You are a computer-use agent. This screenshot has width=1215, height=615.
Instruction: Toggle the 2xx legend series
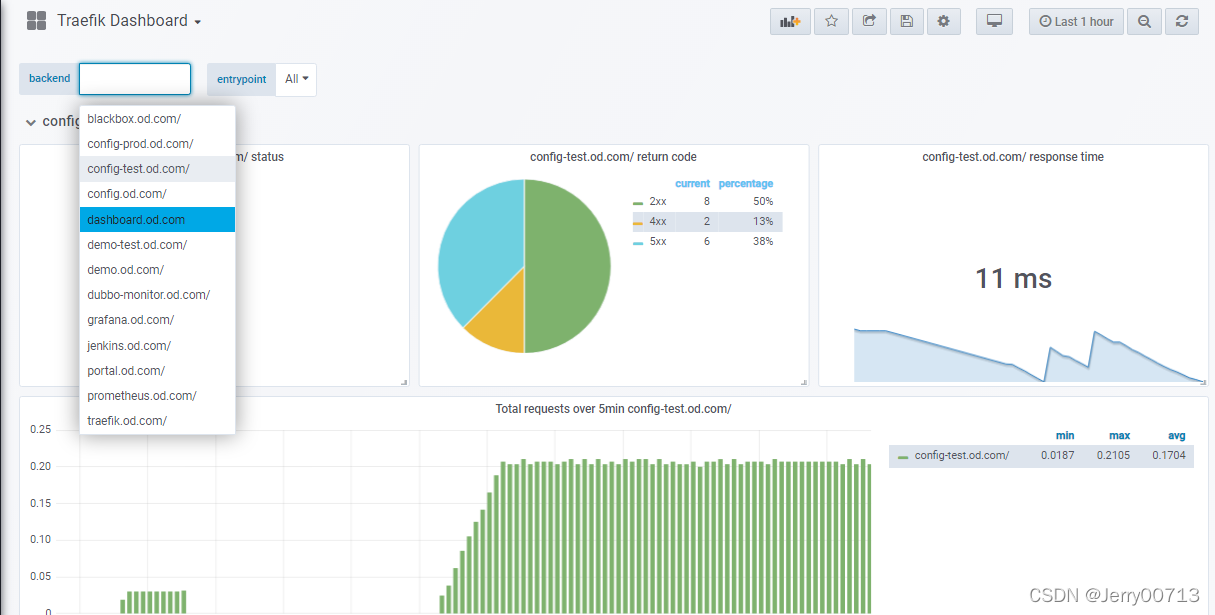tap(658, 202)
